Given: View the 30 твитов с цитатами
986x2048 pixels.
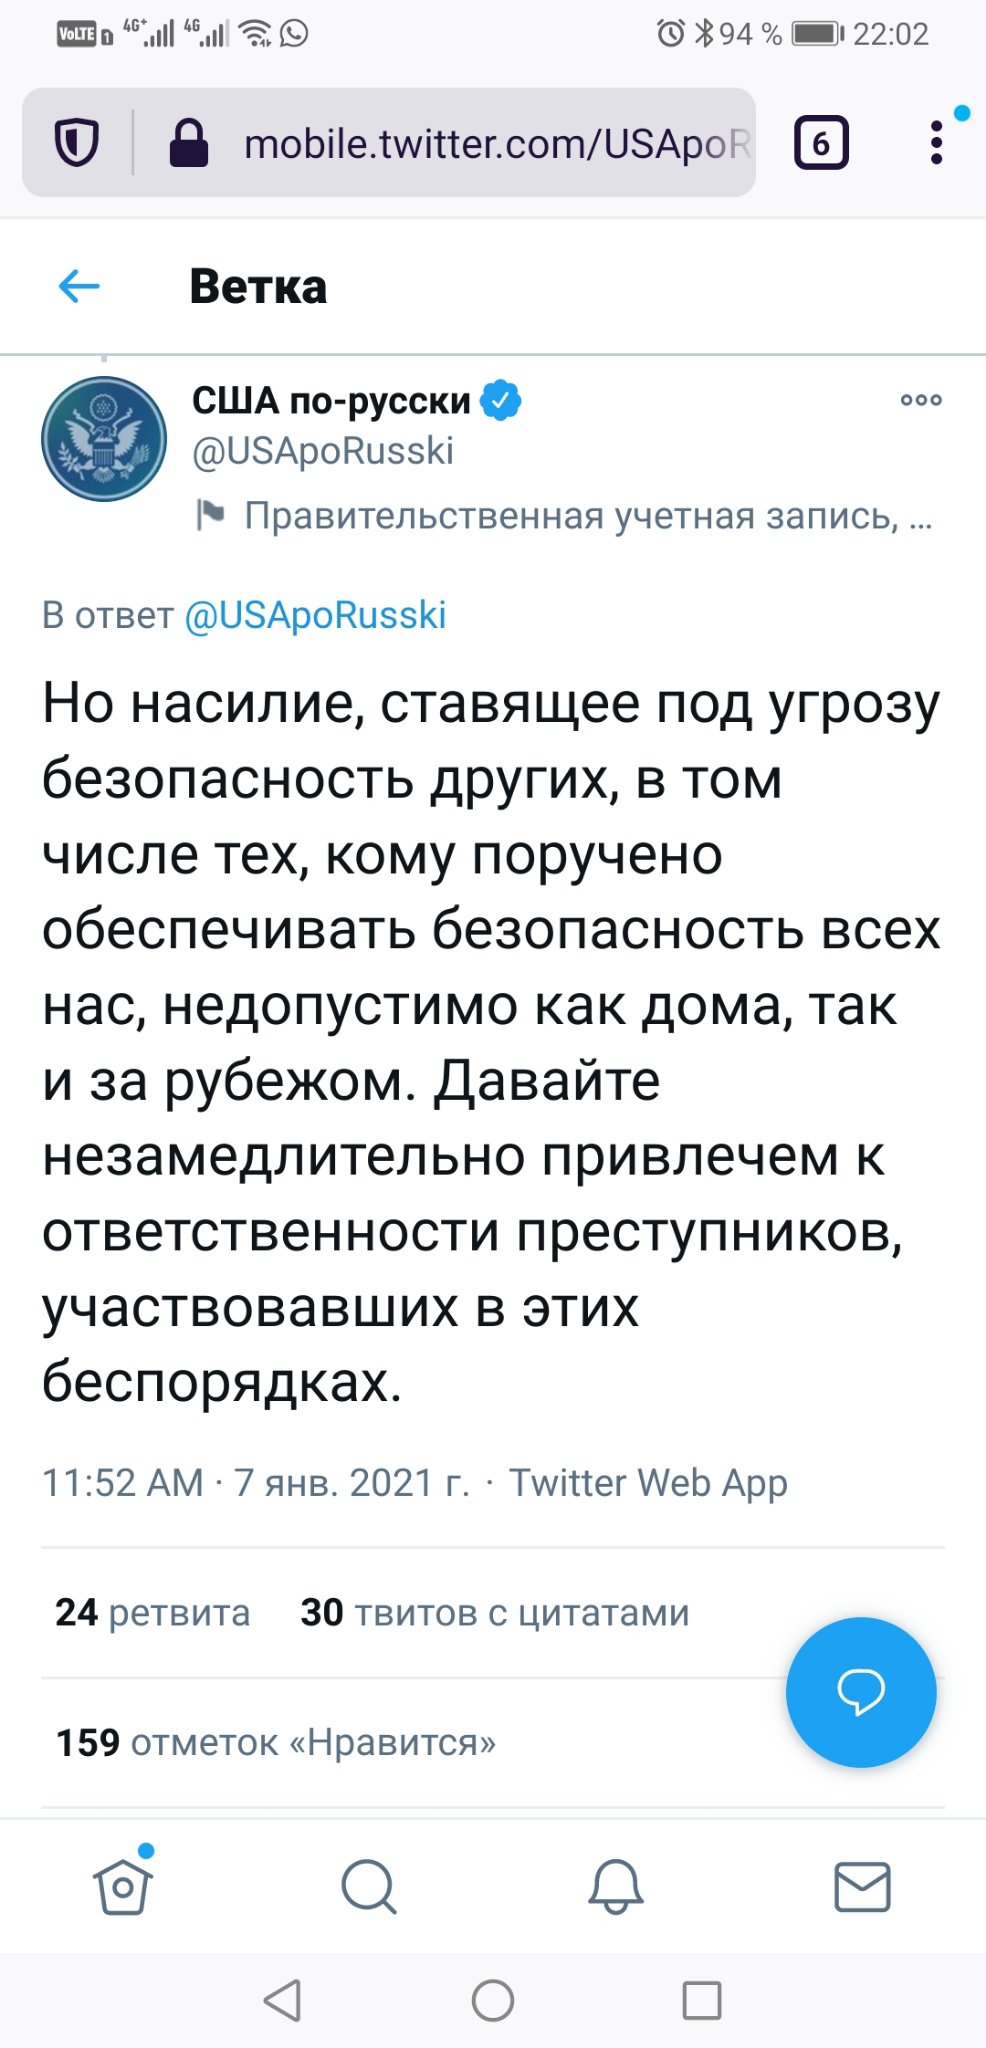Looking at the screenshot, I should [x=495, y=1612].
